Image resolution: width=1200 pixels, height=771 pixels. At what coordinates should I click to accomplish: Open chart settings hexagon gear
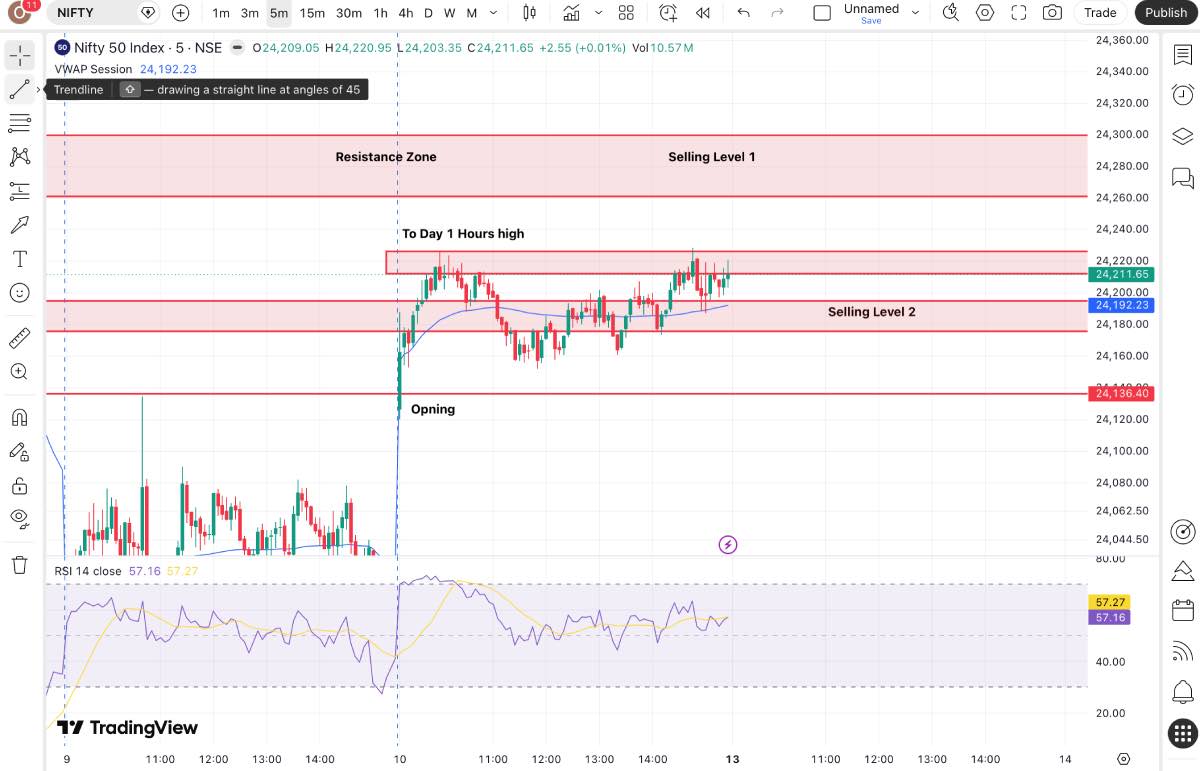pos(985,13)
